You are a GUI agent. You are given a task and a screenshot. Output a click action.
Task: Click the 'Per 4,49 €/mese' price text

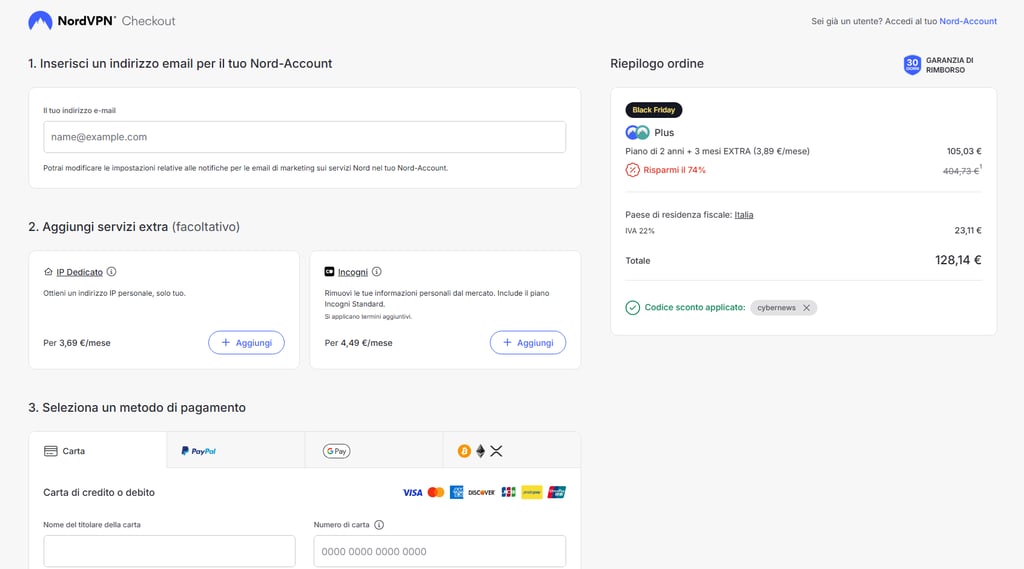tap(359, 342)
